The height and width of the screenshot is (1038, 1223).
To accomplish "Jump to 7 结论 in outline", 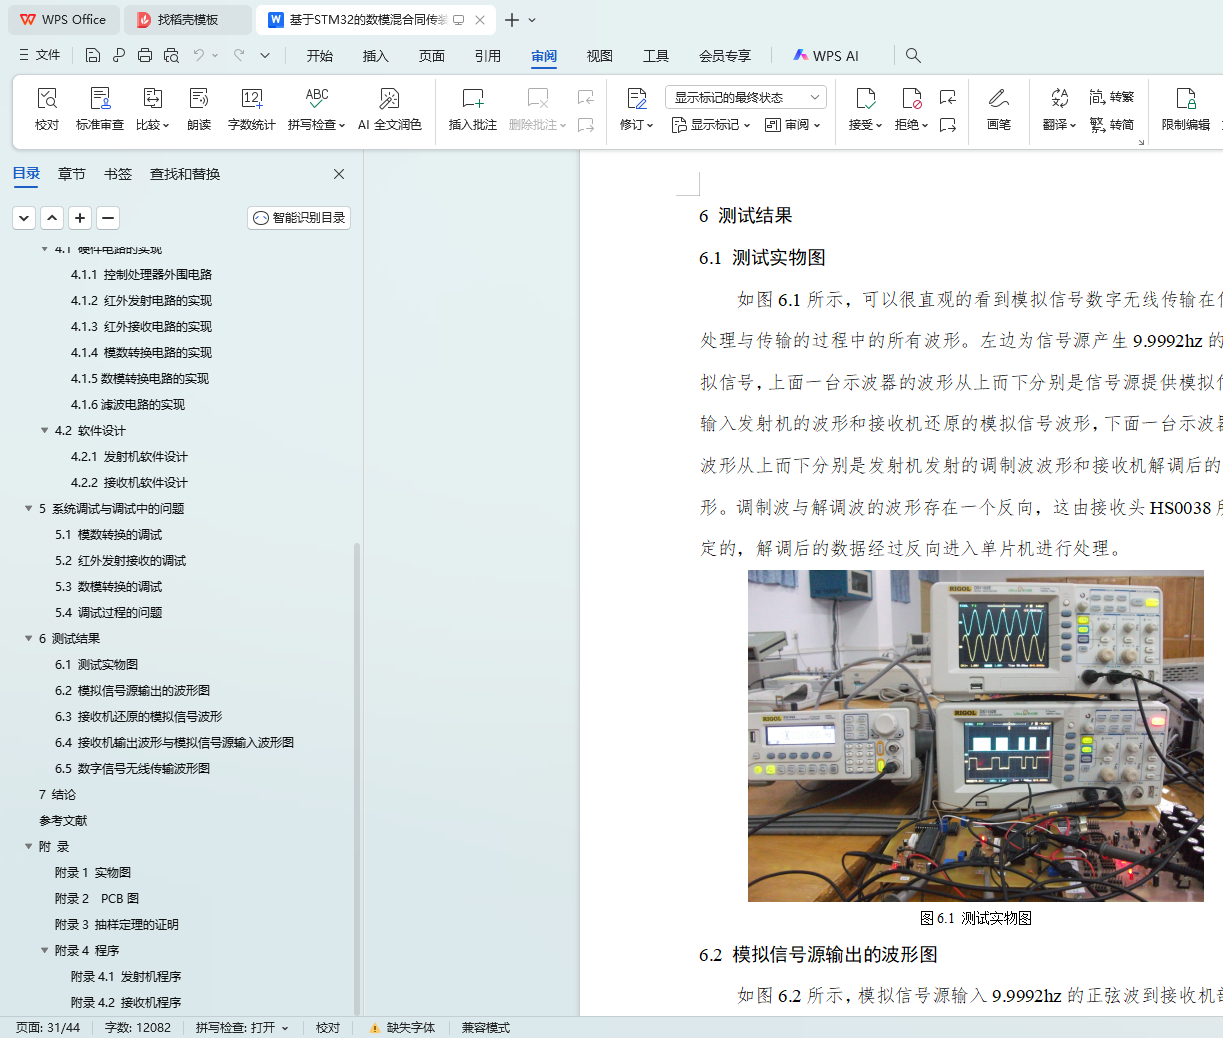I will 57,795.
